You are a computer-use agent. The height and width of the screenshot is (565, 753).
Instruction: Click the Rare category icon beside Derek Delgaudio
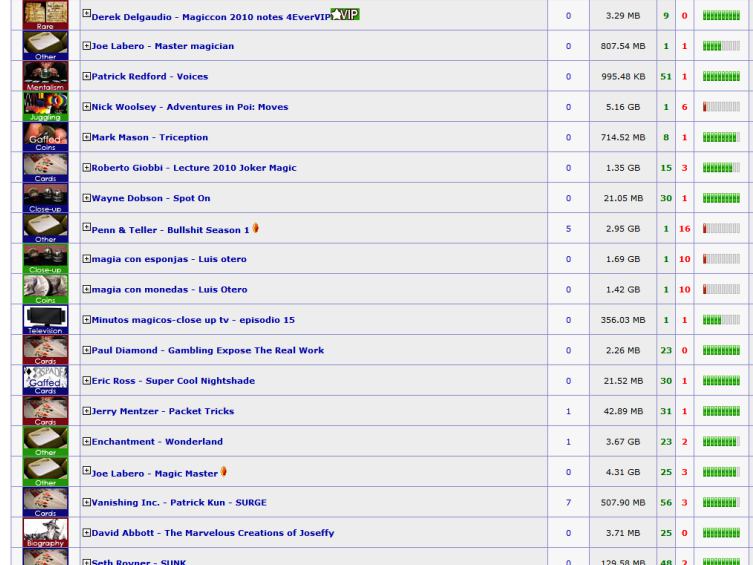pyautogui.click(x=46, y=15)
